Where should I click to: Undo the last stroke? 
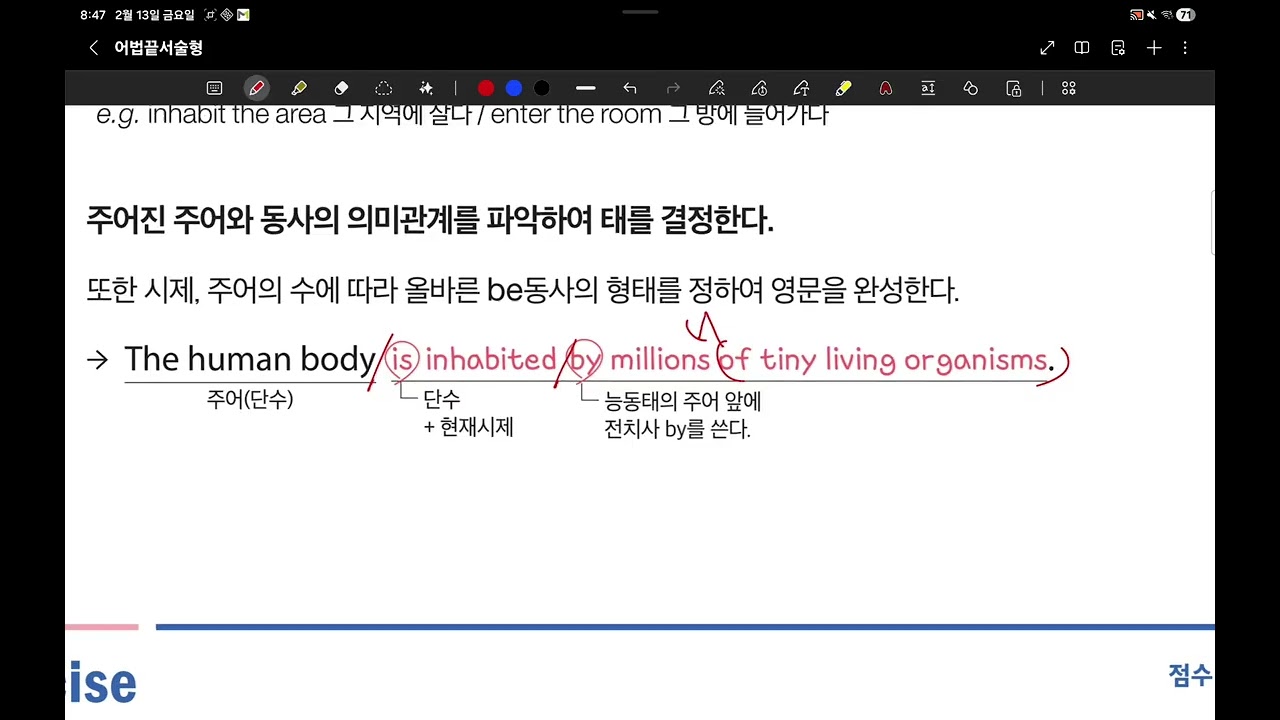coord(630,88)
